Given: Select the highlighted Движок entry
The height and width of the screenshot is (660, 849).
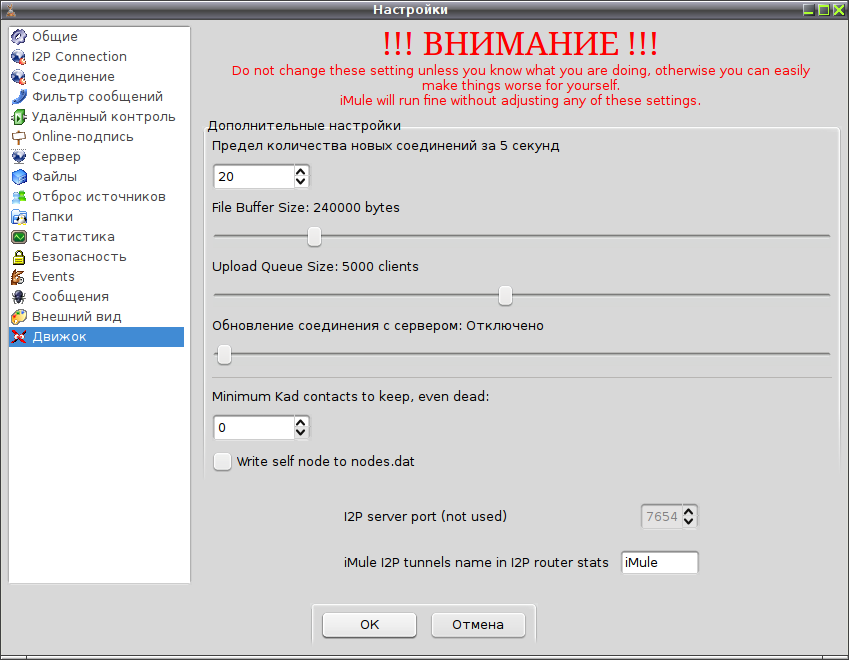Looking at the screenshot, I should (96, 337).
